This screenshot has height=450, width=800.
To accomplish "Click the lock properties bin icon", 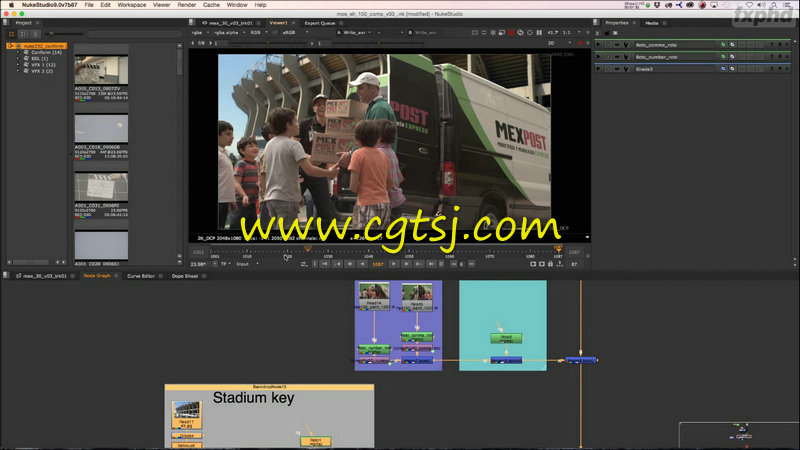I will click(607, 33).
